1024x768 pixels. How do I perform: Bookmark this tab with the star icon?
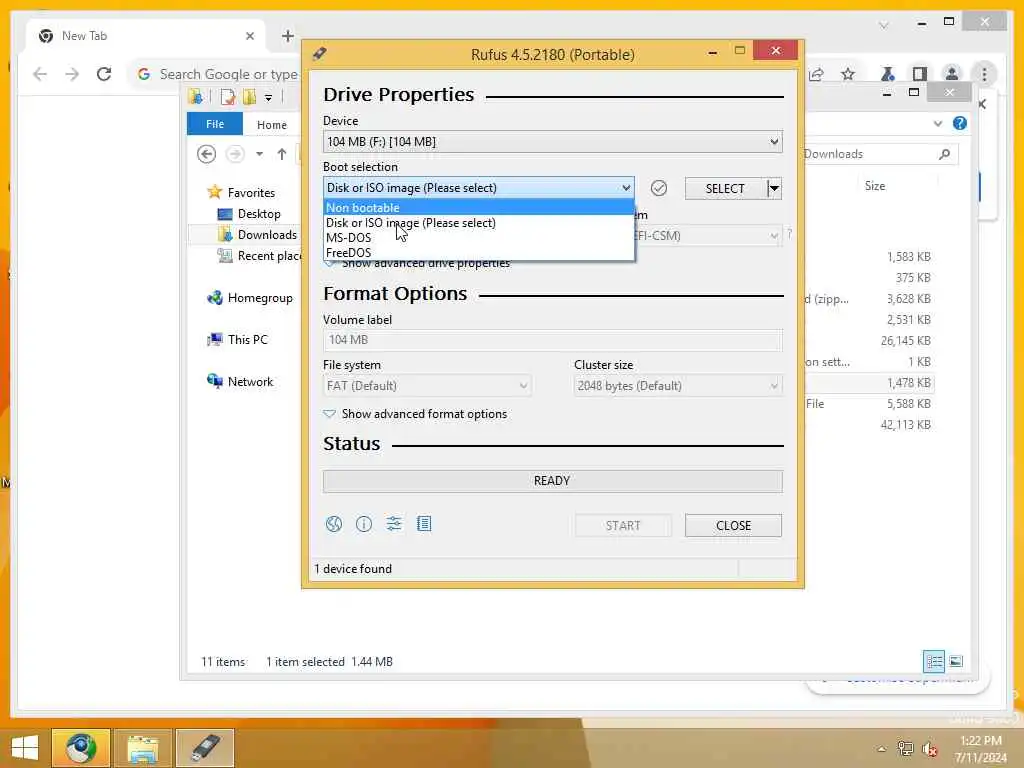848,74
